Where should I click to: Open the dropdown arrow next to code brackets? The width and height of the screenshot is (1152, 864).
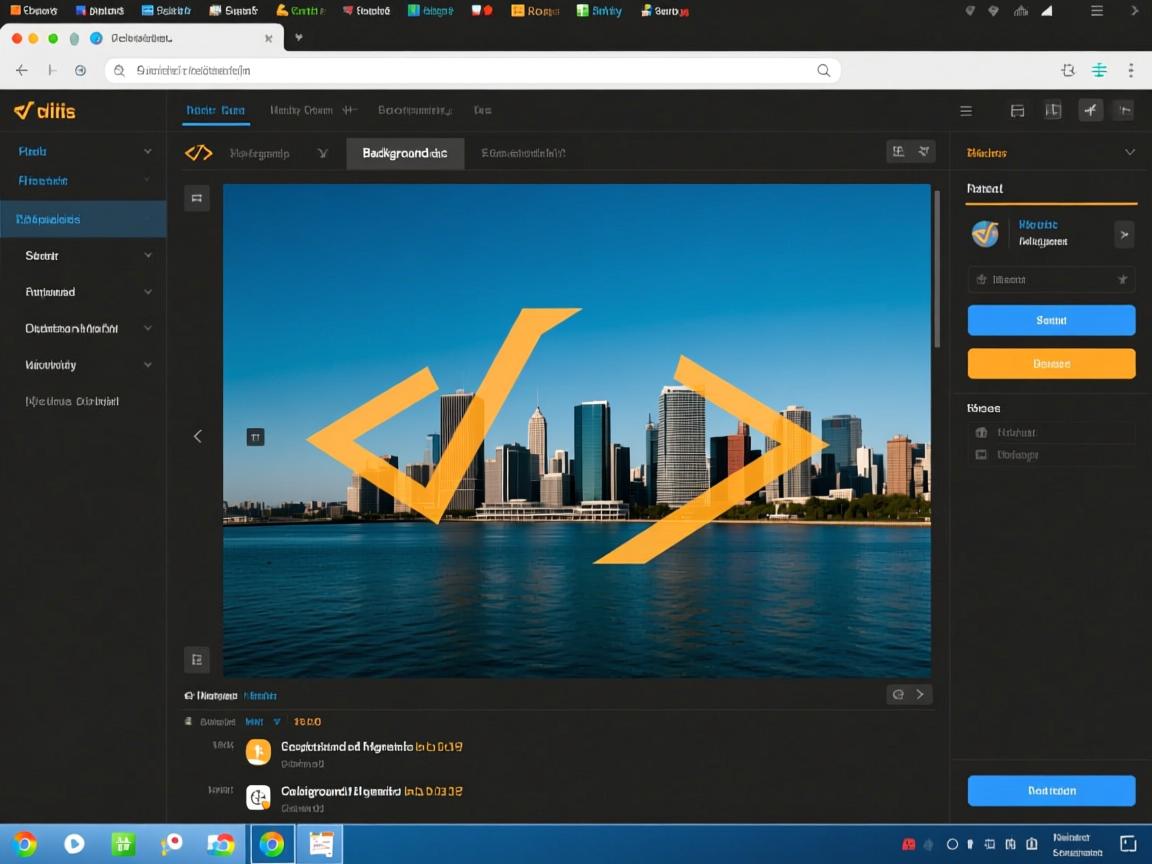(322, 154)
